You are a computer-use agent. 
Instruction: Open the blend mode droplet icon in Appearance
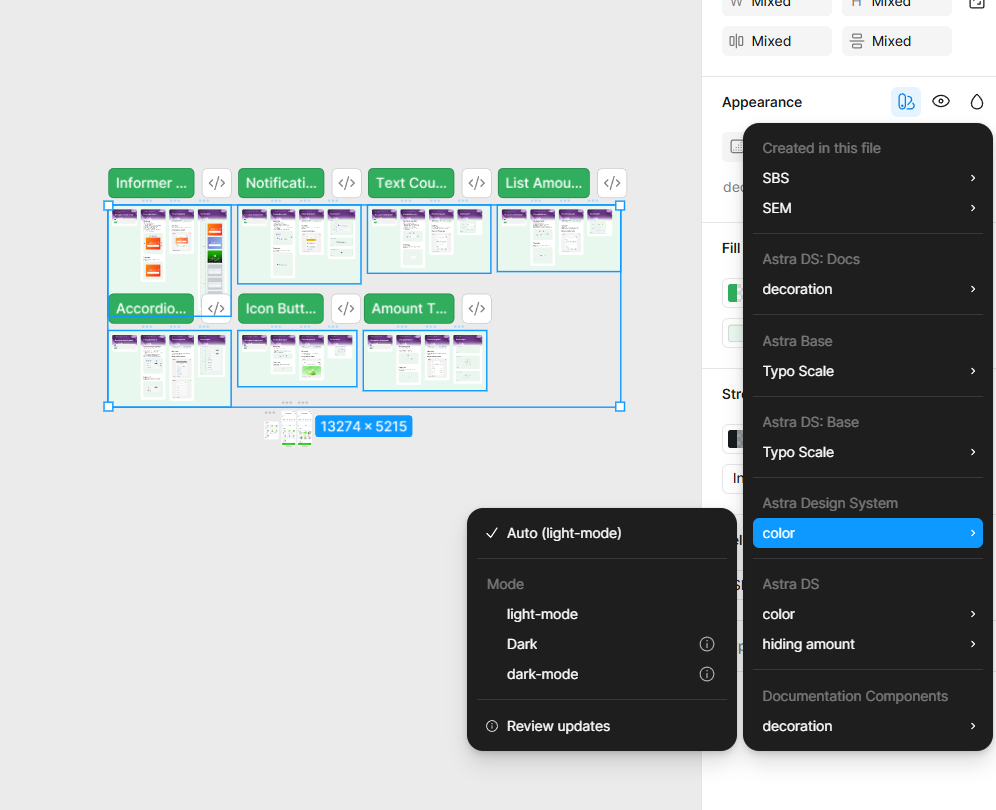(x=976, y=102)
